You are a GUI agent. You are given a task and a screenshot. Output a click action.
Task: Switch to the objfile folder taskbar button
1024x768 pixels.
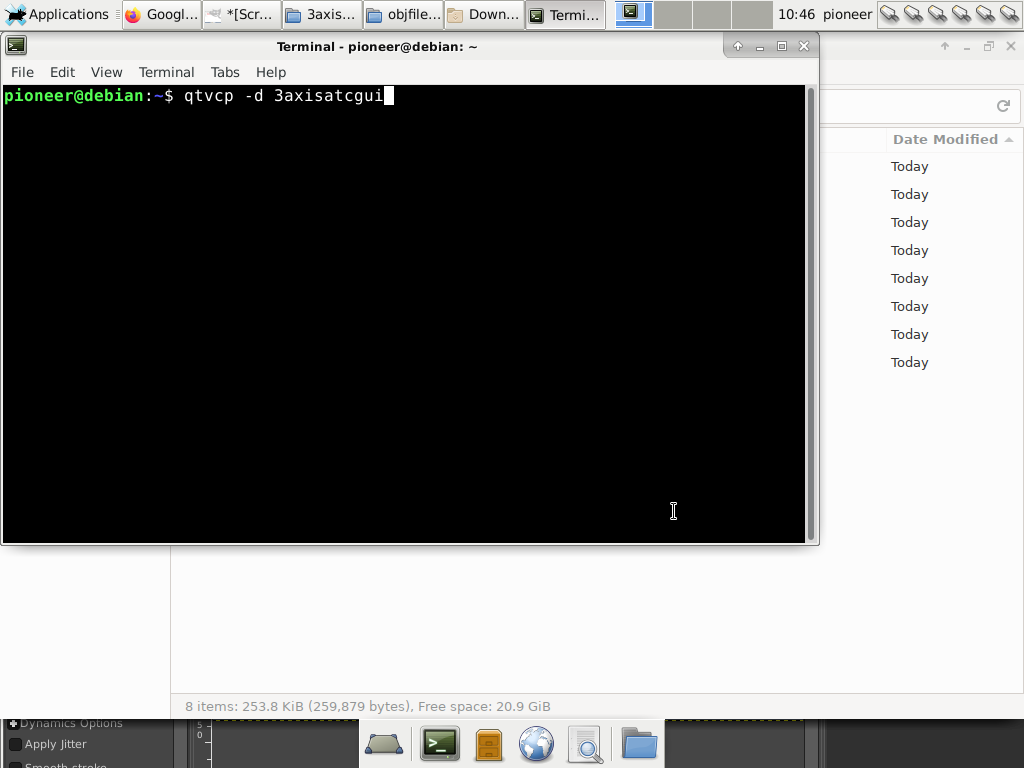click(x=403, y=15)
